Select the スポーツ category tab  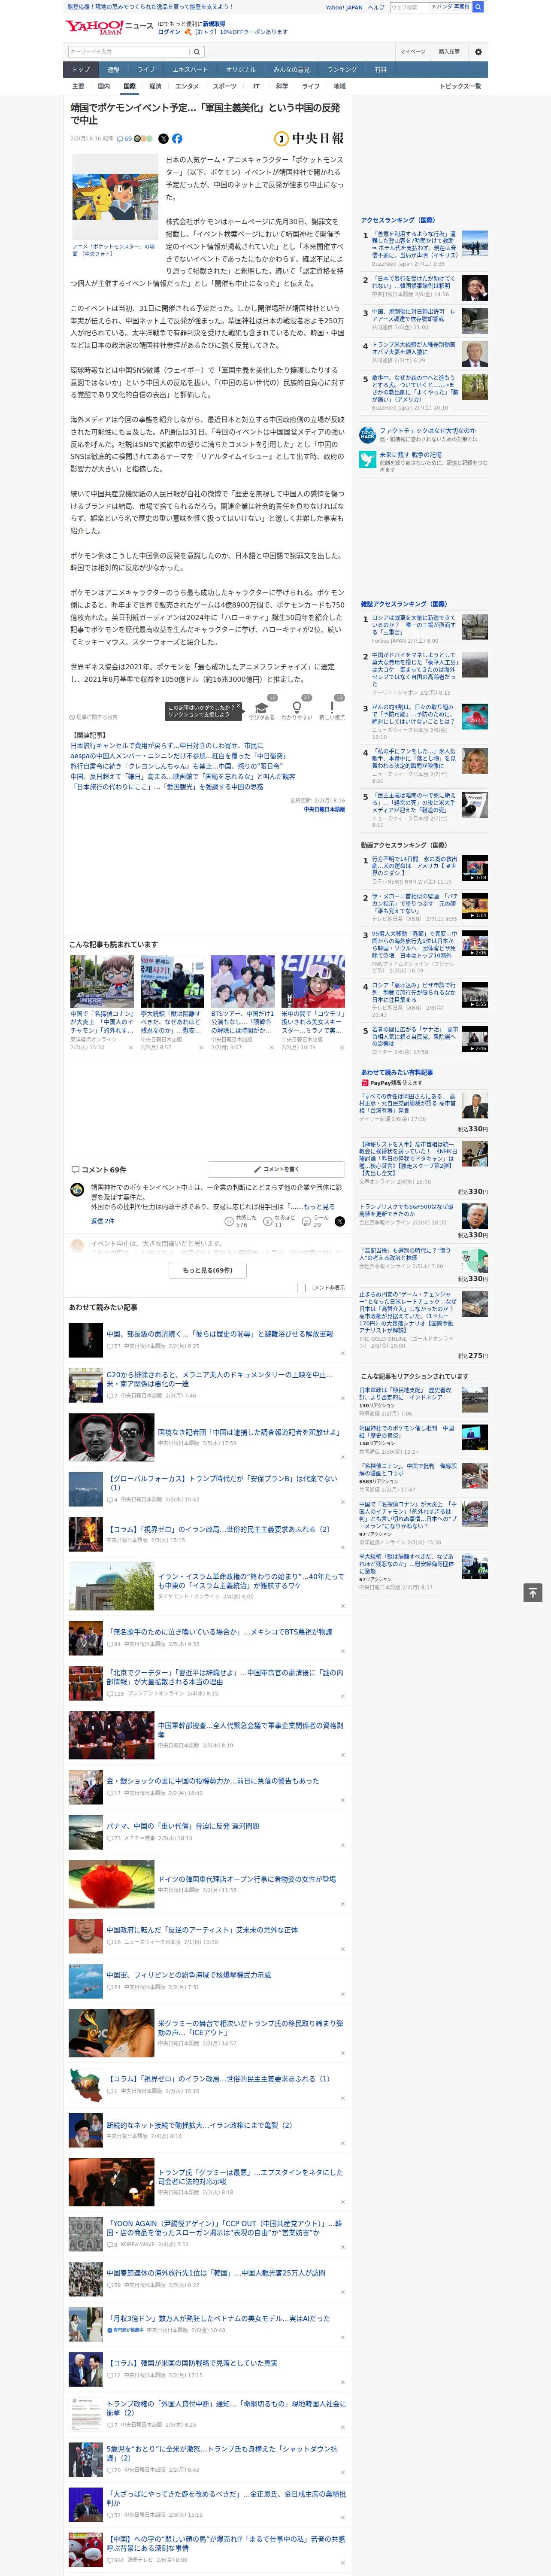click(x=225, y=86)
